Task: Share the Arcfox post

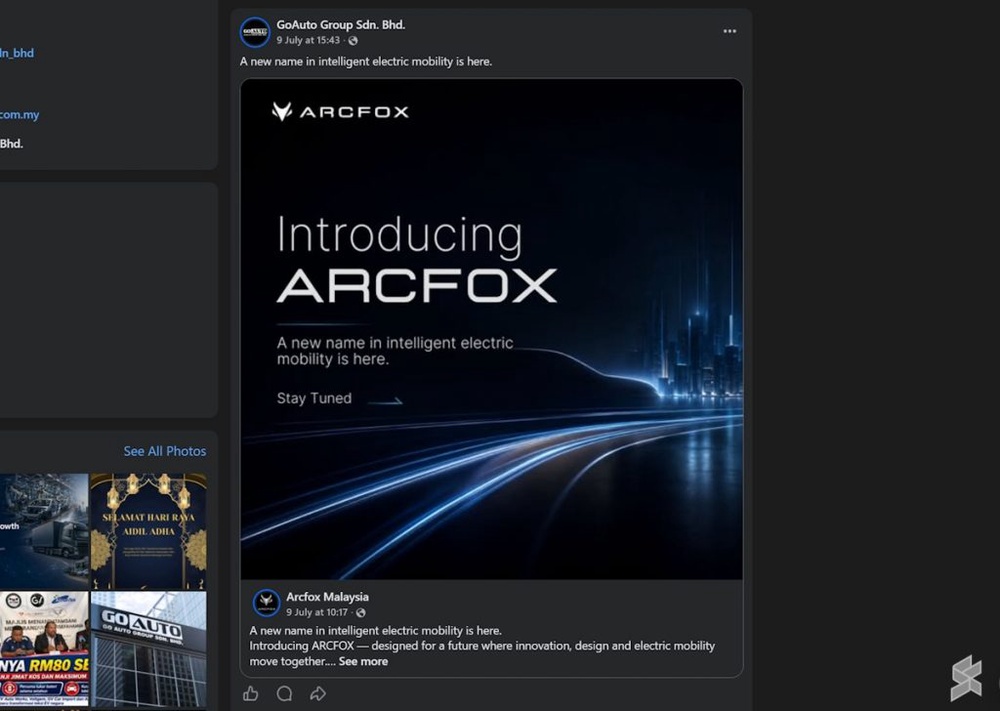Action: point(318,693)
